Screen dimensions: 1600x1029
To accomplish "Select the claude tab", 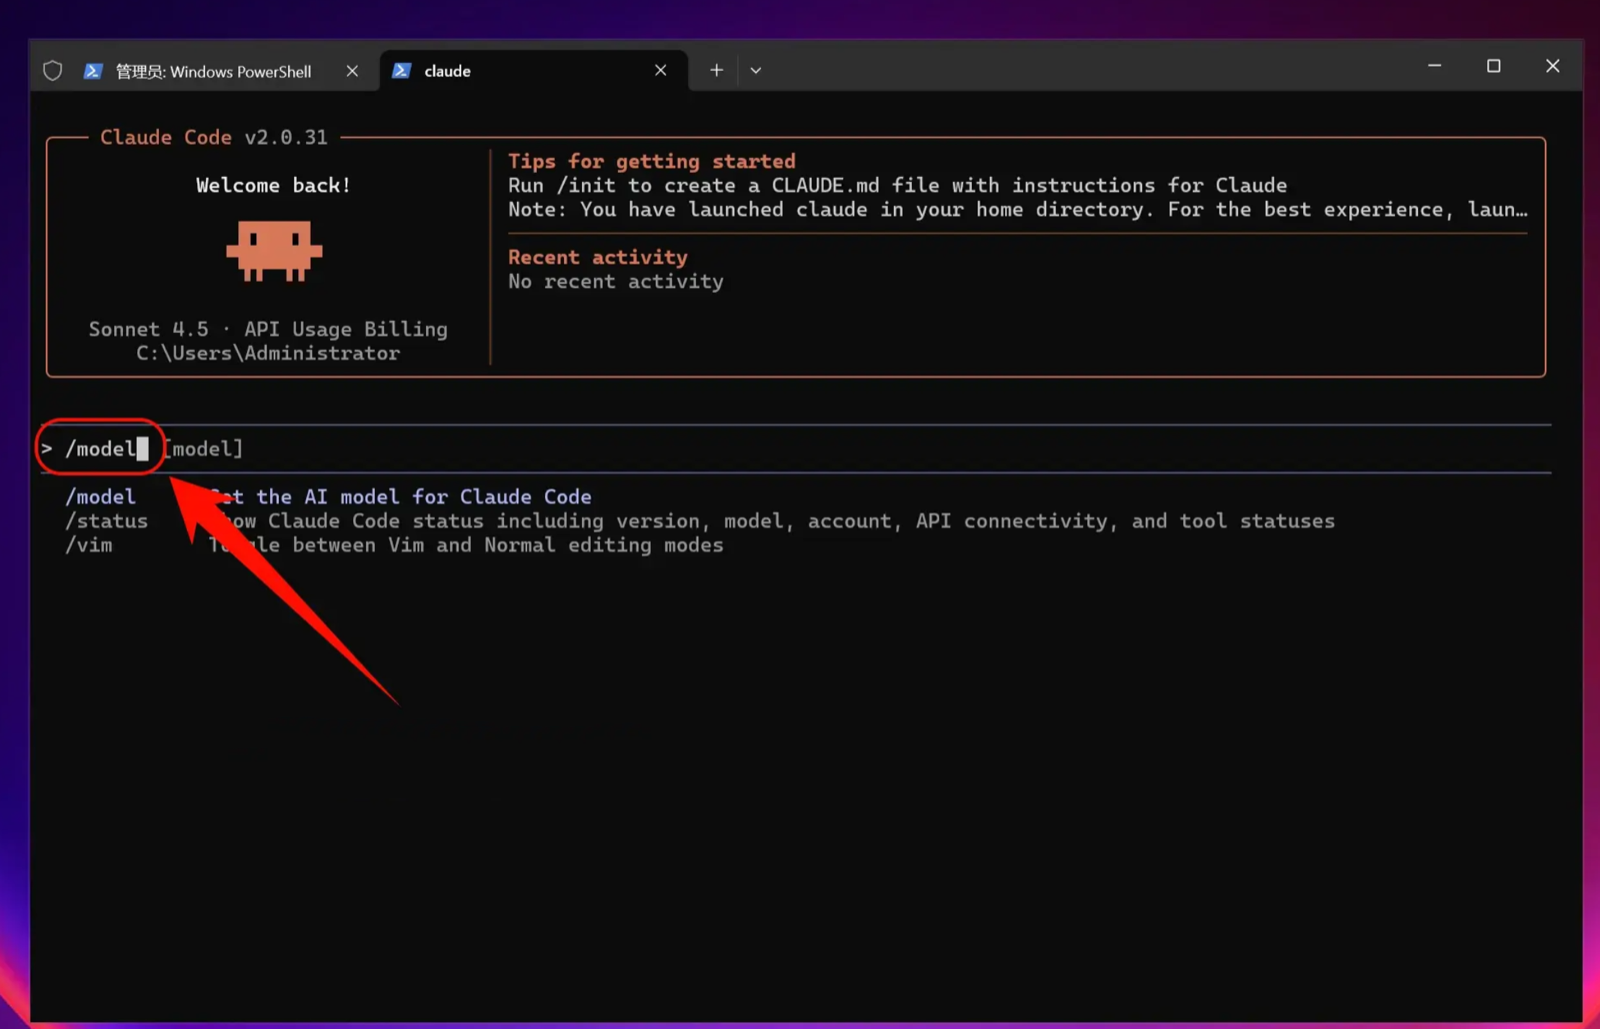I will [x=534, y=71].
